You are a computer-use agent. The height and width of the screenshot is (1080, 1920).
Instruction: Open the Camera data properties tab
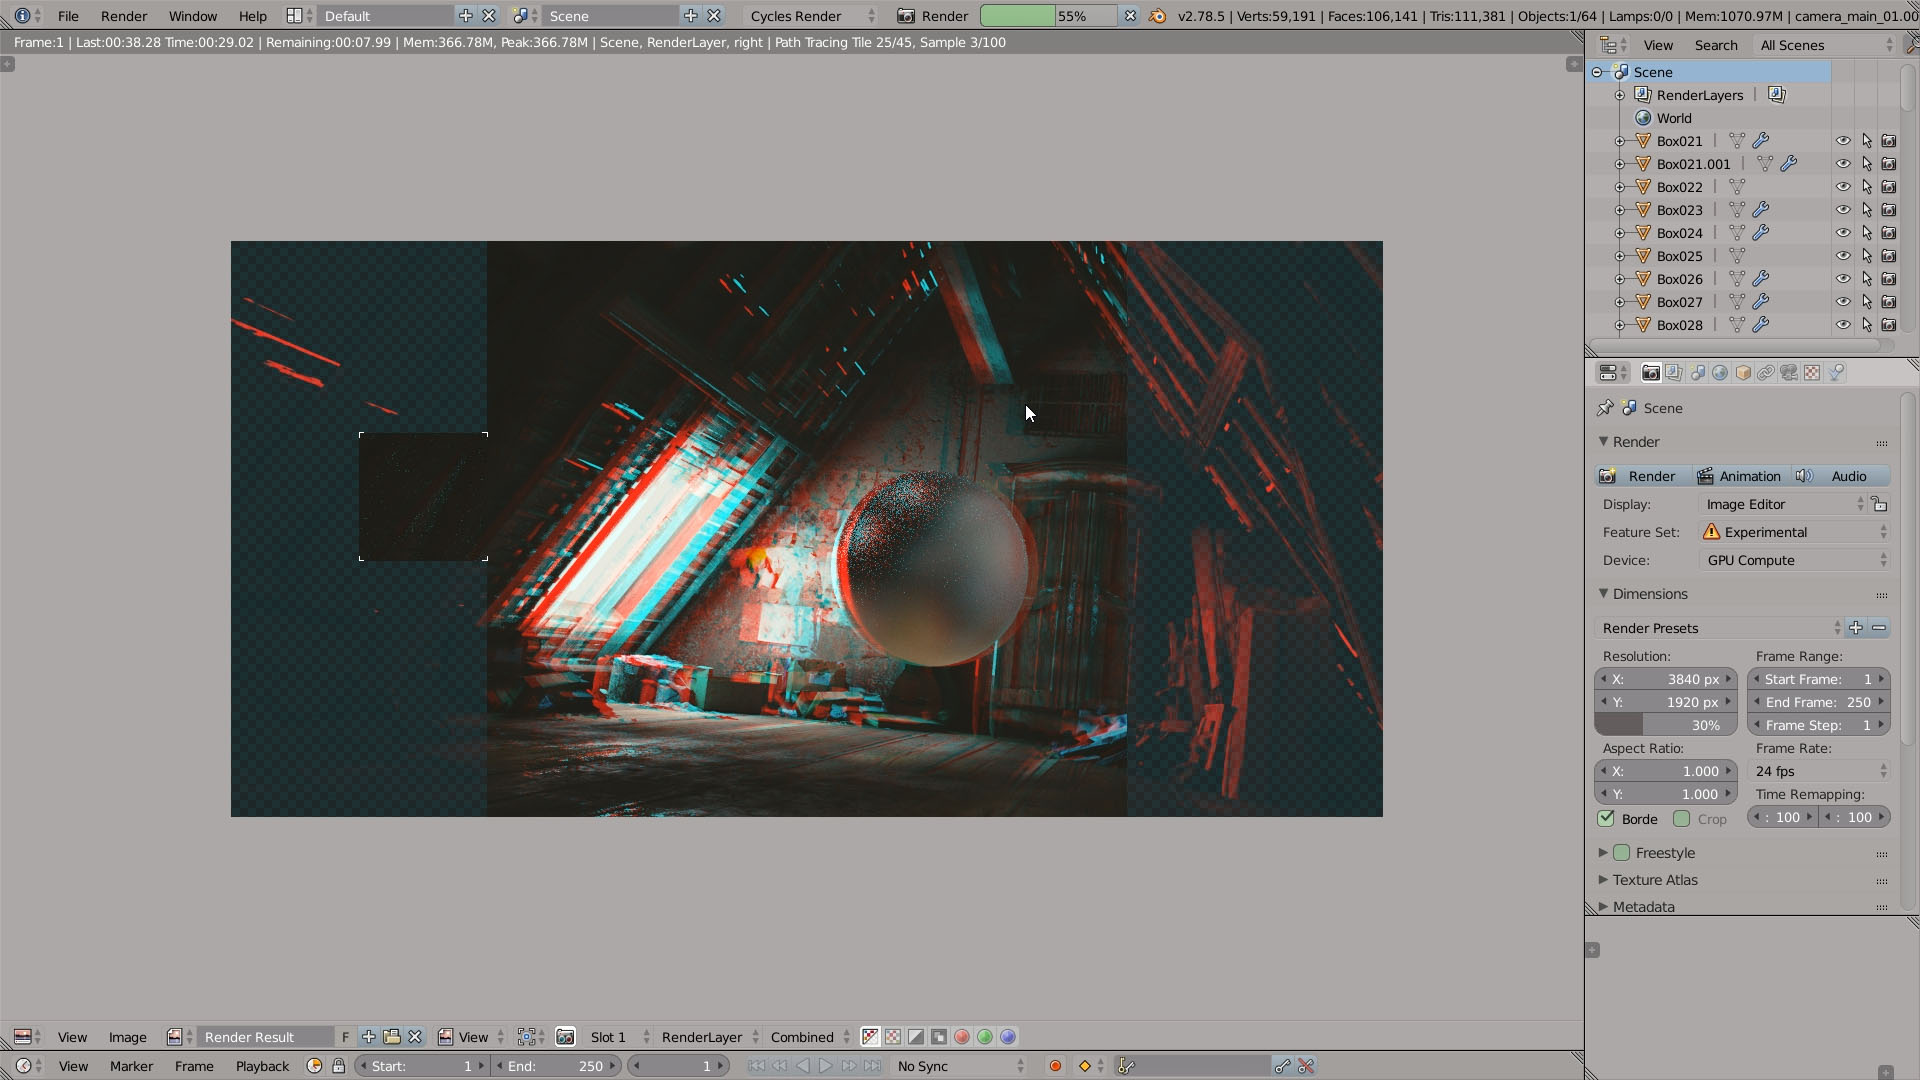pos(1789,373)
